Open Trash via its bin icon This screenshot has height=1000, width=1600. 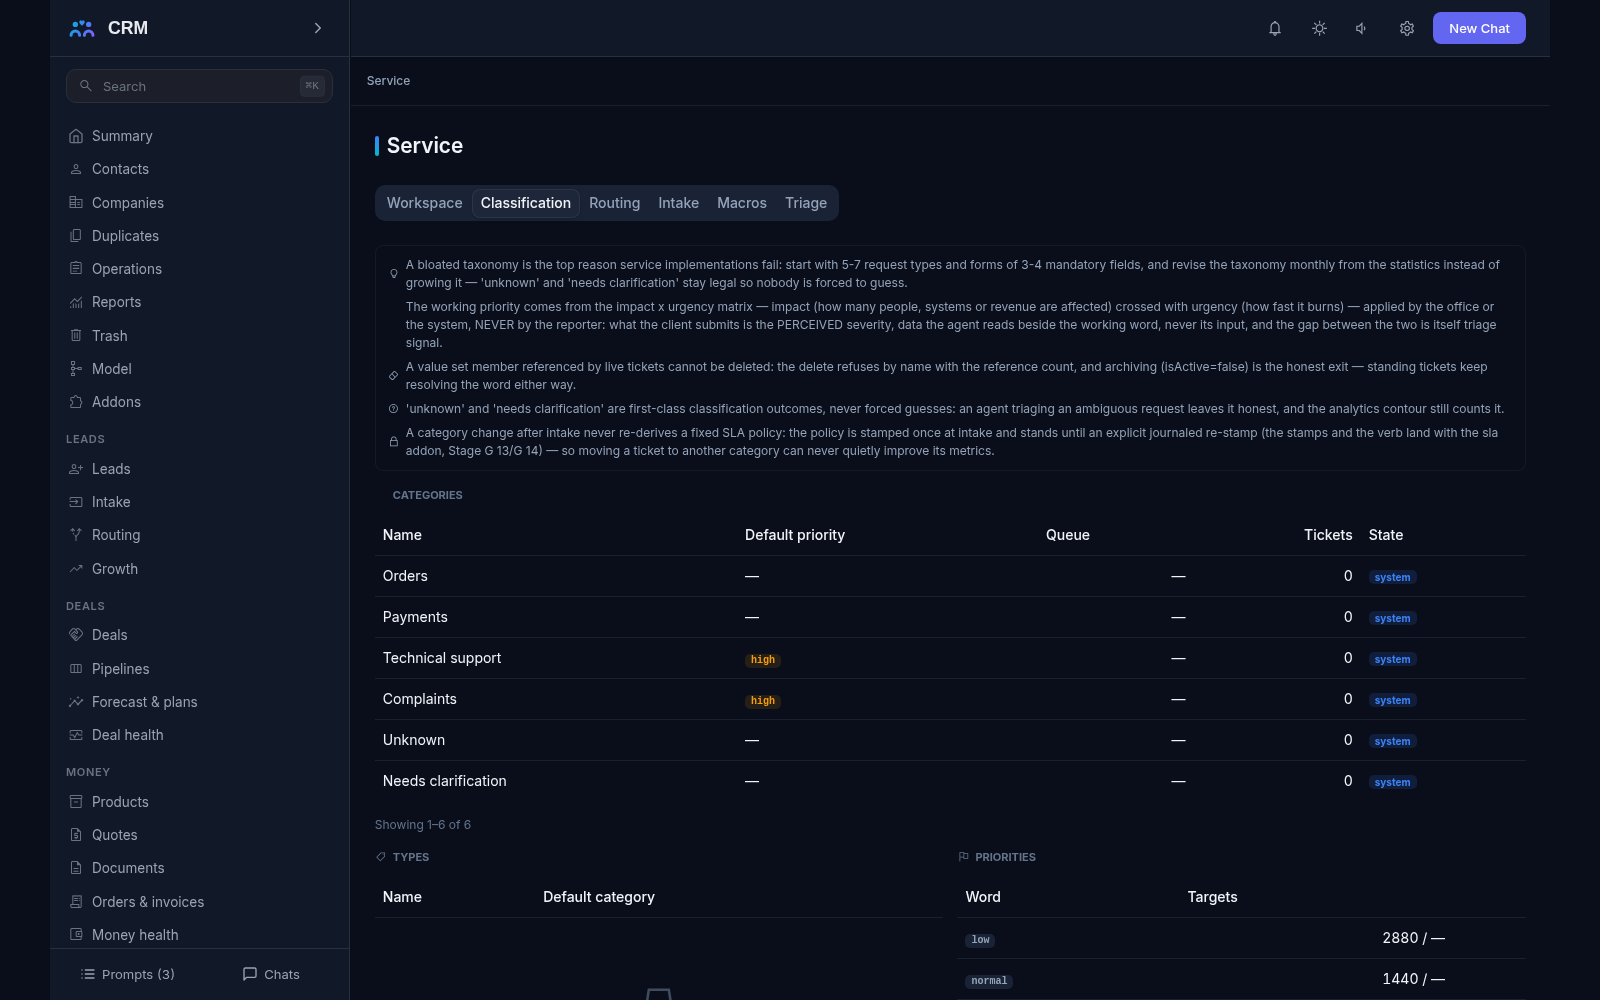76,336
